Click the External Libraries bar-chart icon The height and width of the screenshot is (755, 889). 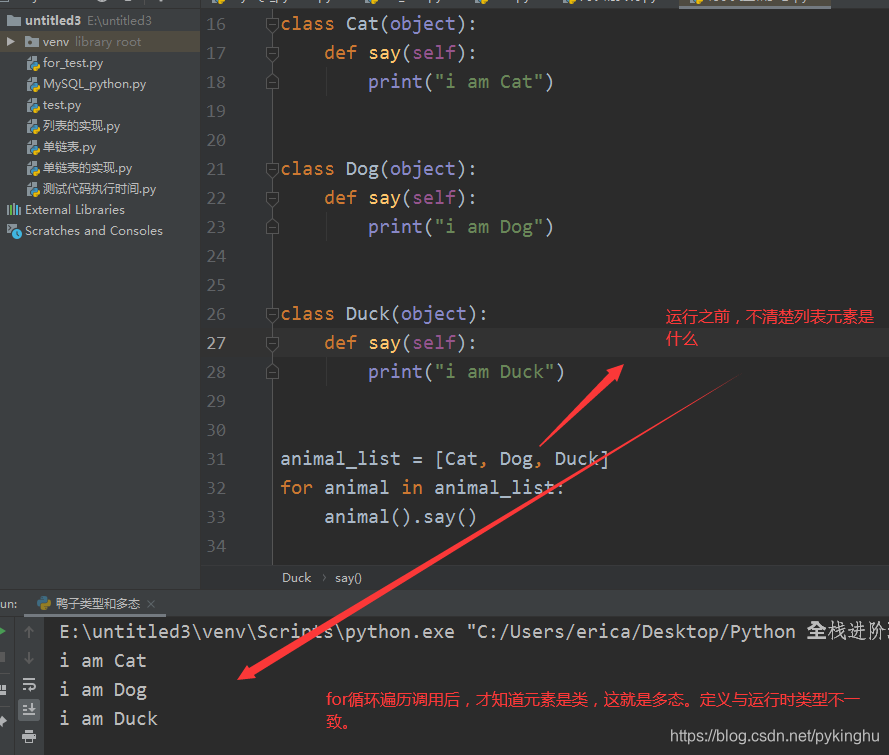[x=14, y=210]
